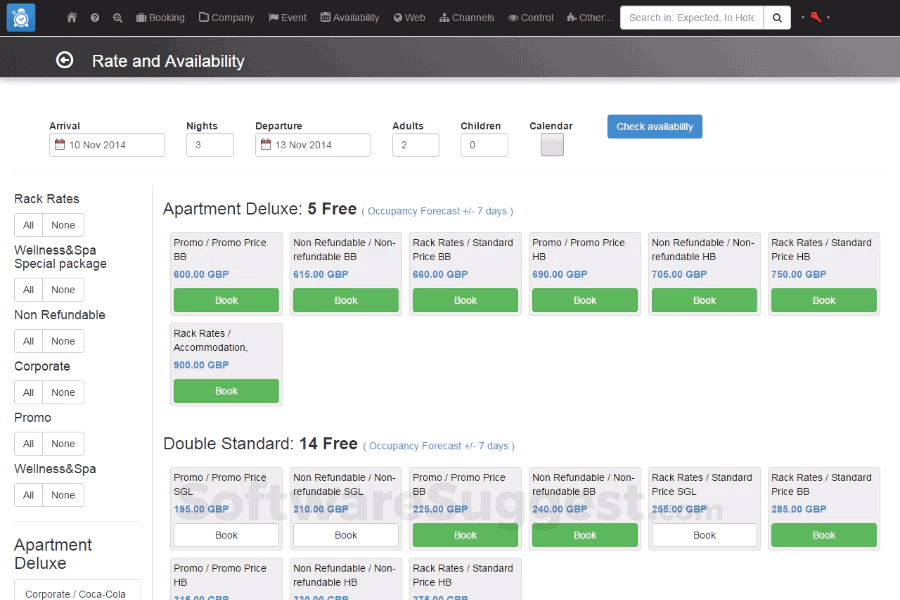This screenshot has height=600, width=900.
Task: Open the Other menu in navbar
Action: click(x=589, y=18)
